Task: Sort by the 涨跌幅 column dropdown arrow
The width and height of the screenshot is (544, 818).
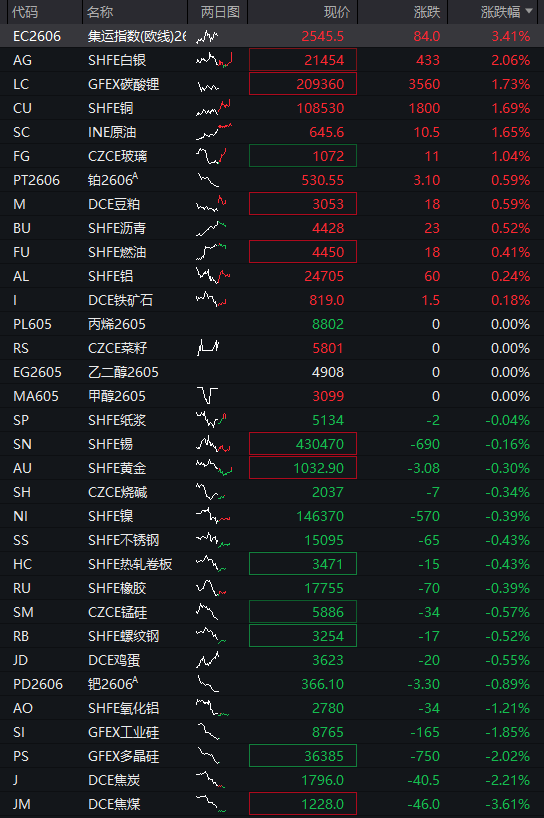Action: (x=529, y=11)
